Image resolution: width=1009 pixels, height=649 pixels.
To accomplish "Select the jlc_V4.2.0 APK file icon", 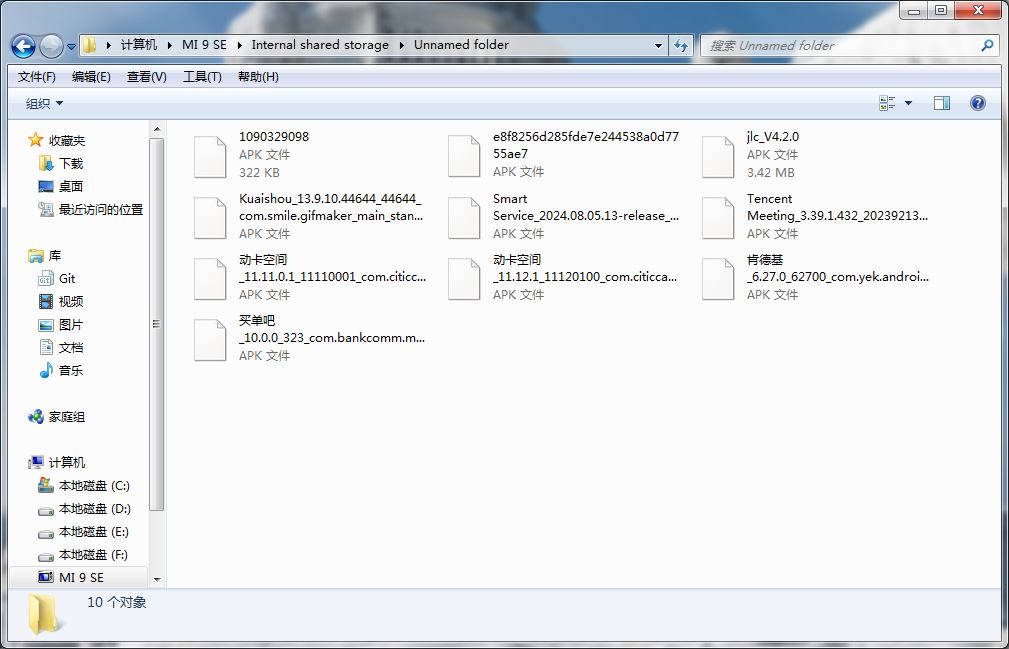I will pos(718,156).
